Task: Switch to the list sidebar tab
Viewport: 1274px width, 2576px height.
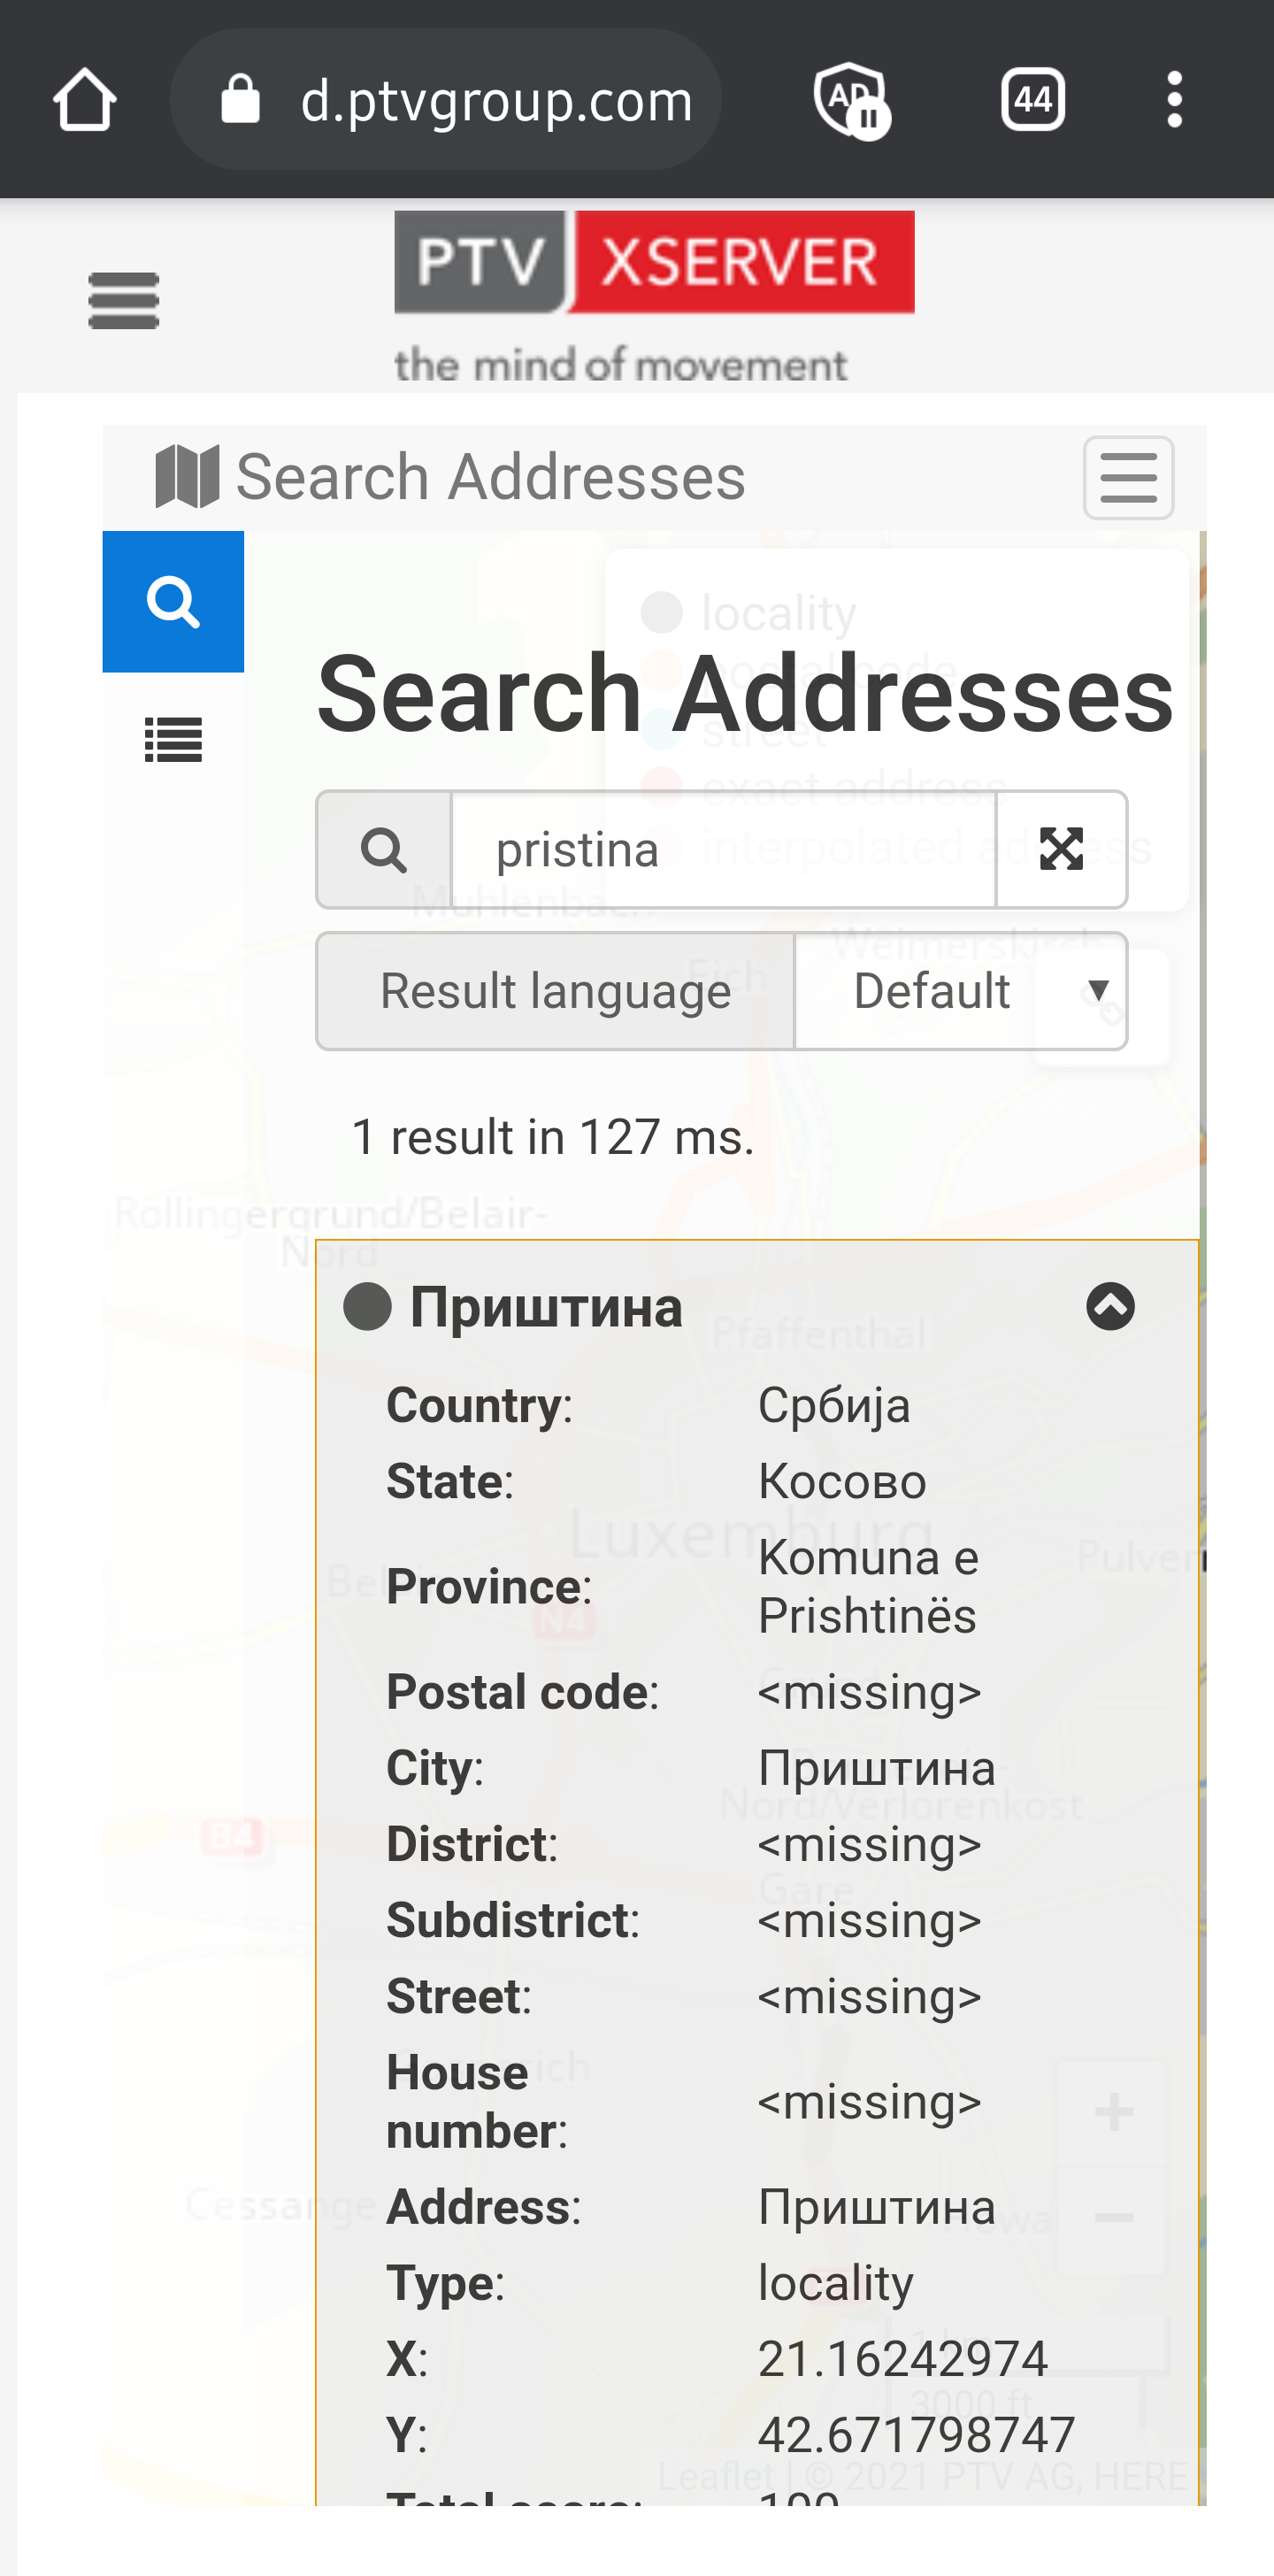Action: pos(173,741)
